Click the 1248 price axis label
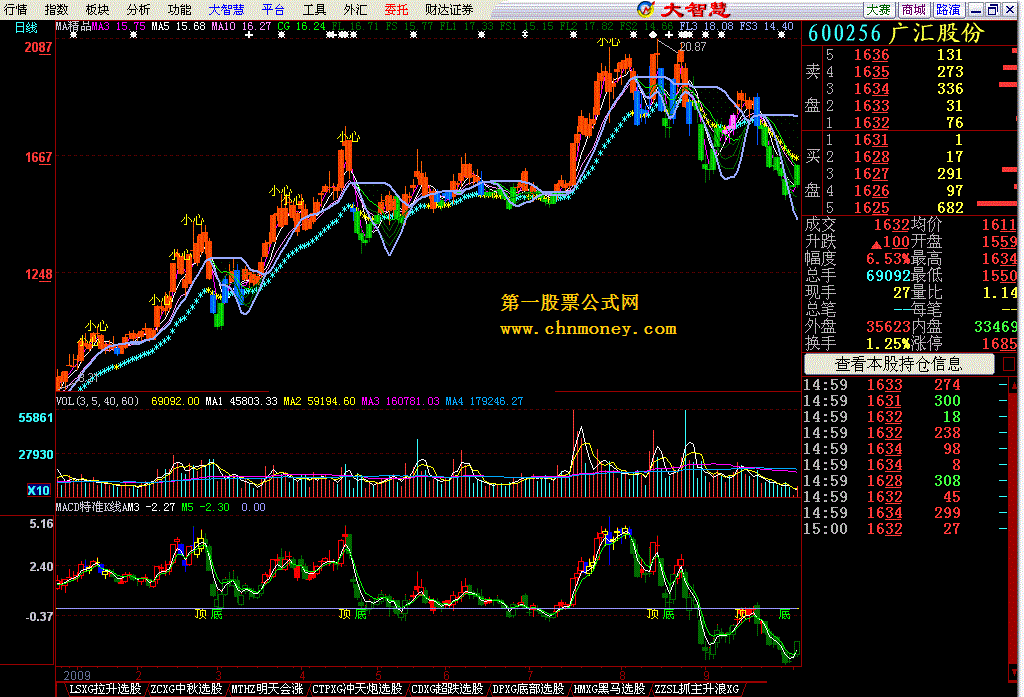1024x697 pixels. (38, 274)
